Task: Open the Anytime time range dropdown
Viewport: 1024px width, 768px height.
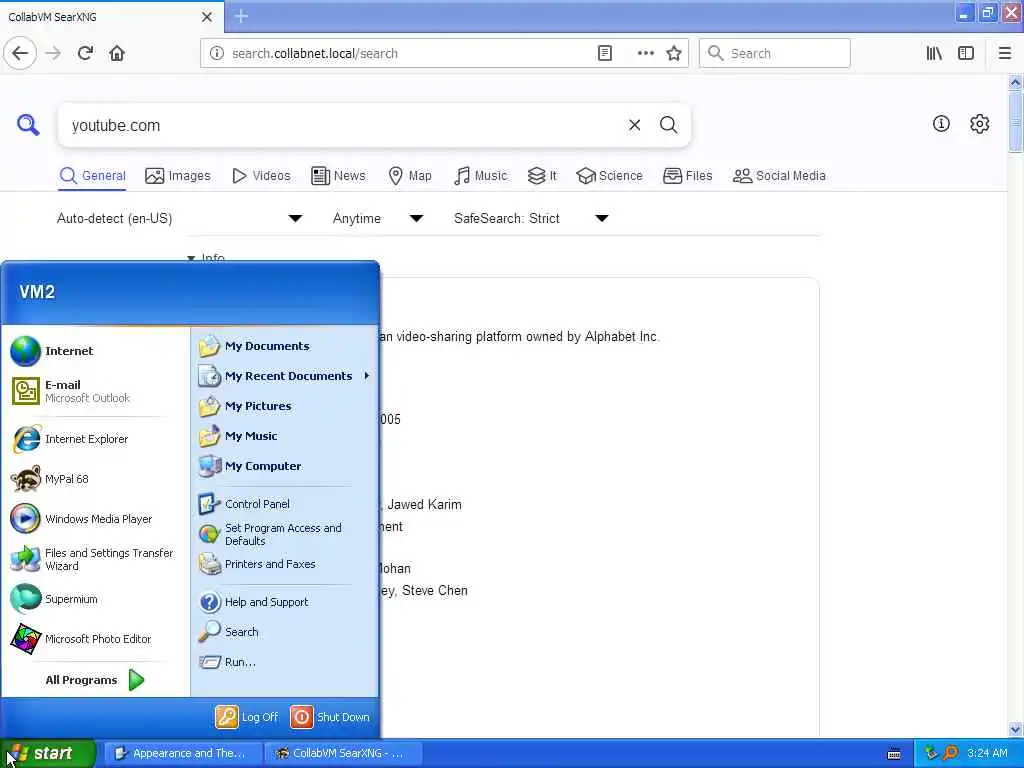Action: pyautogui.click(x=378, y=218)
